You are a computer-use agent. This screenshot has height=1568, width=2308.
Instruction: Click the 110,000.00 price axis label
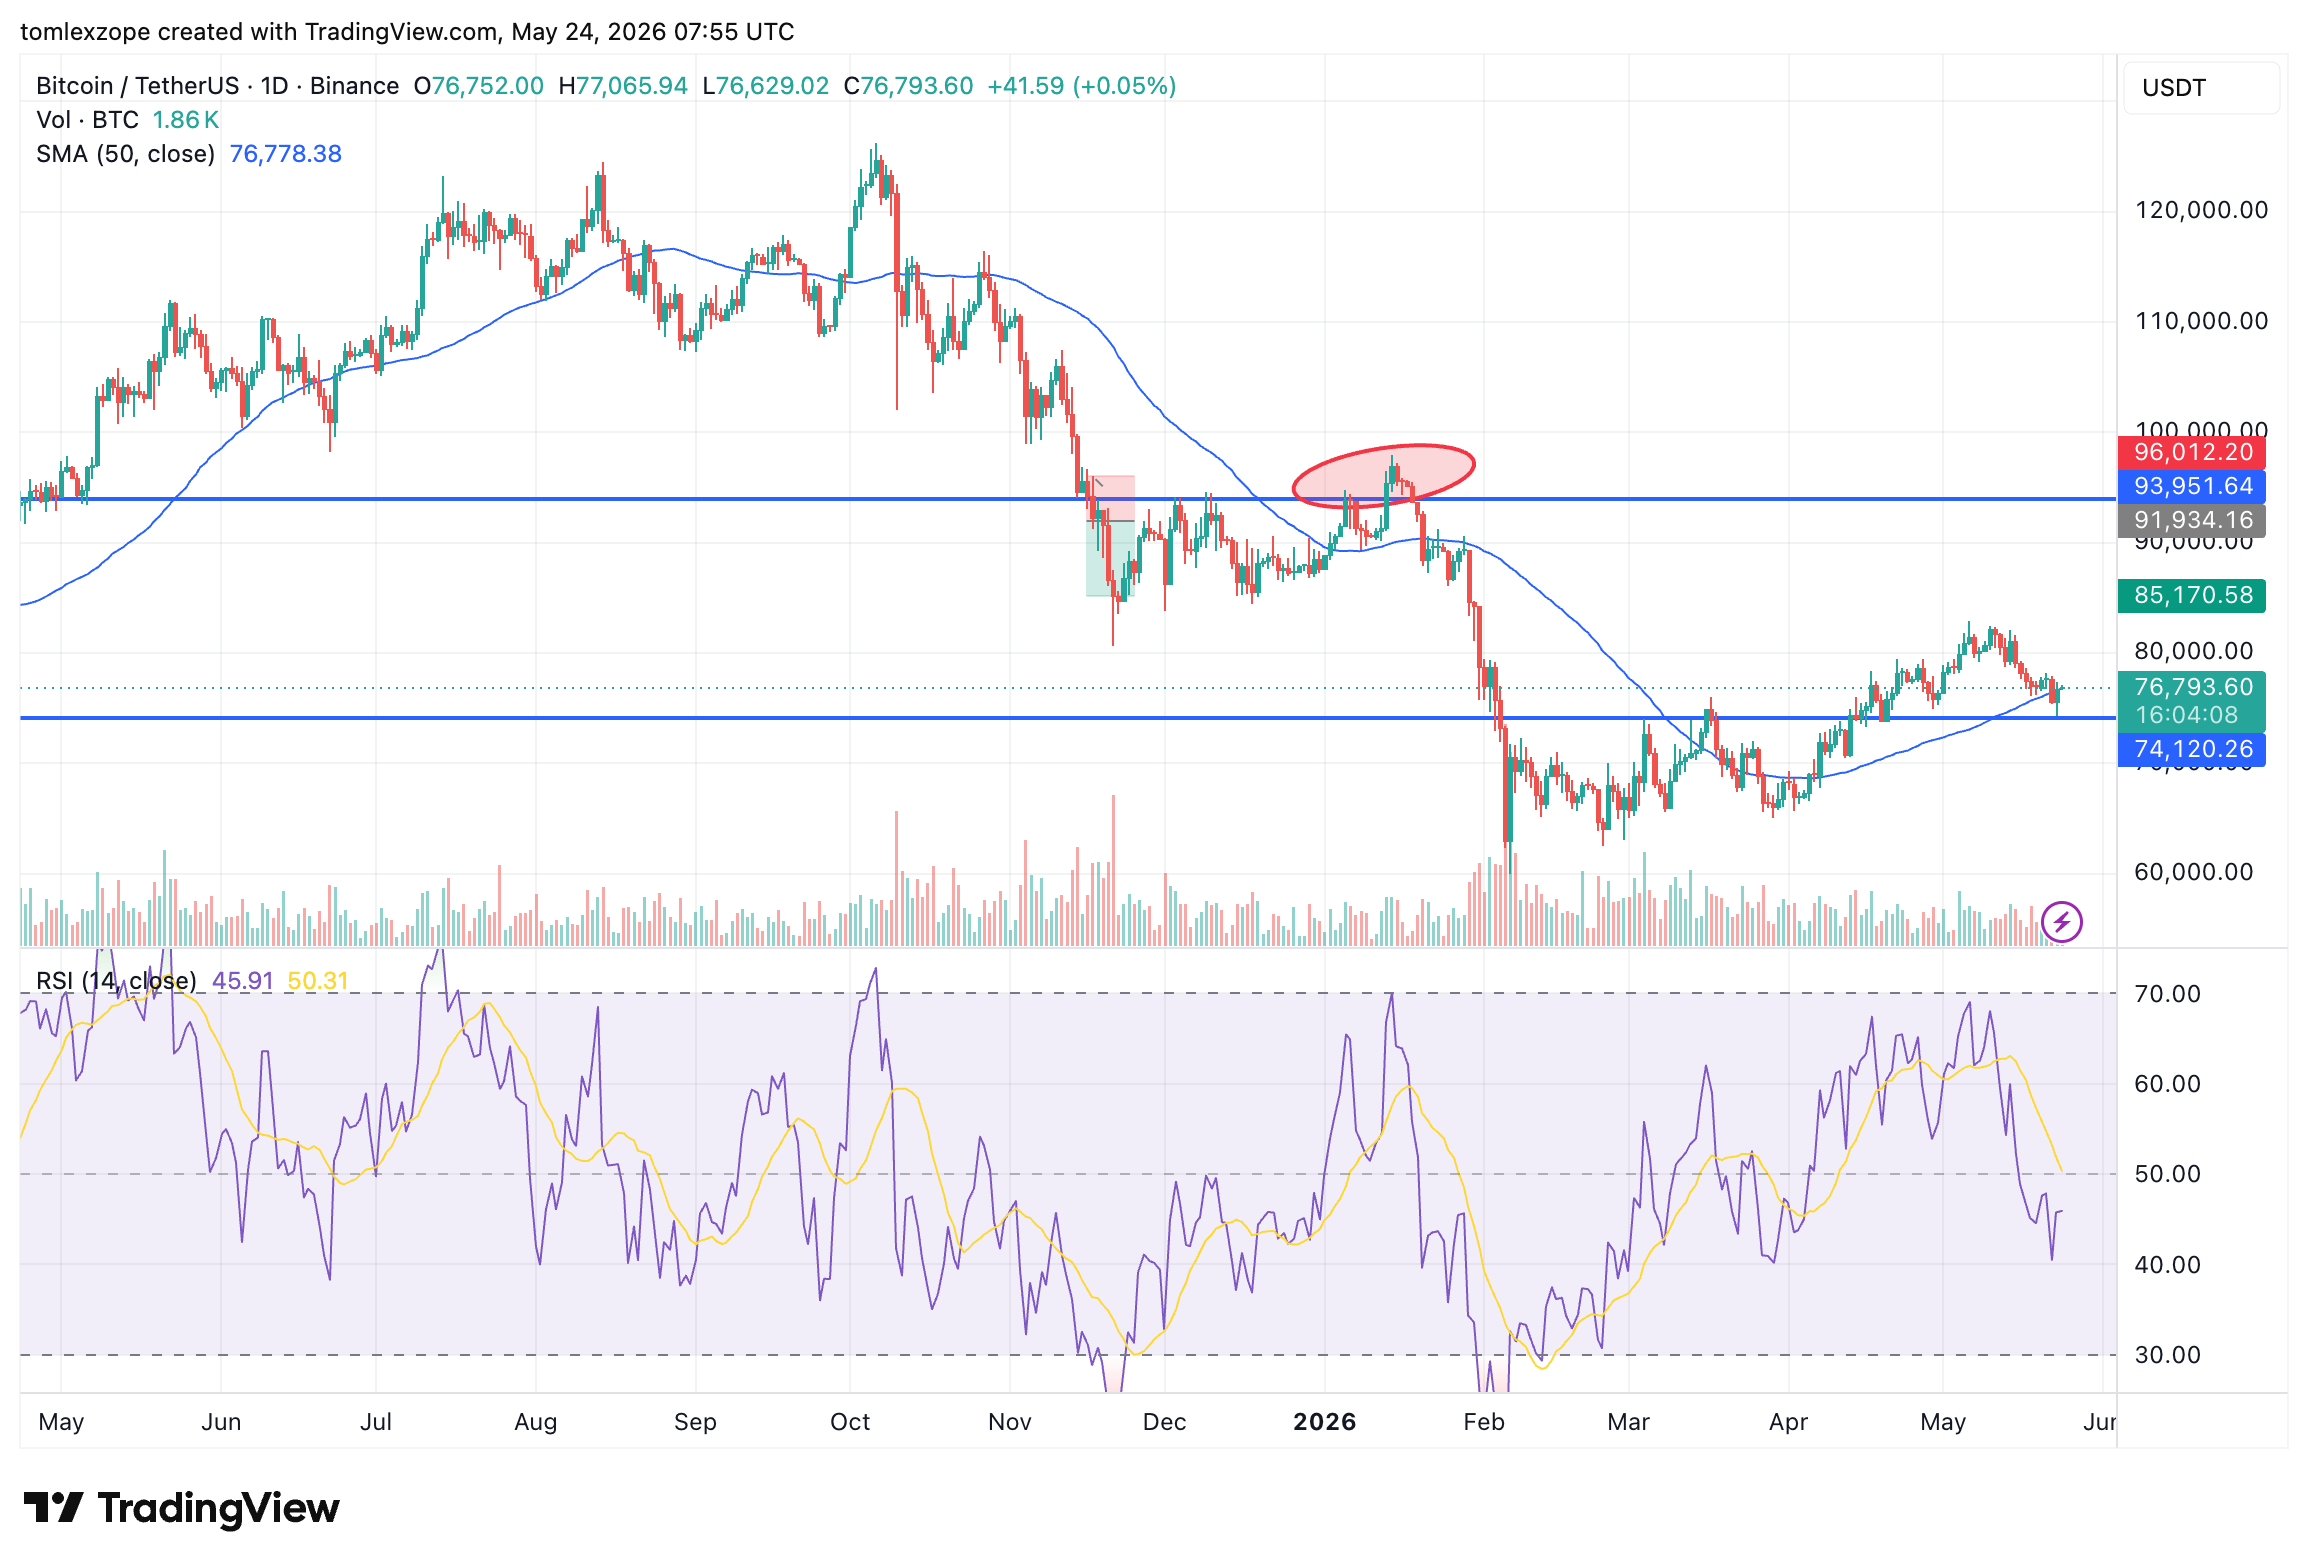pyautogui.click(x=2201, y=321)
